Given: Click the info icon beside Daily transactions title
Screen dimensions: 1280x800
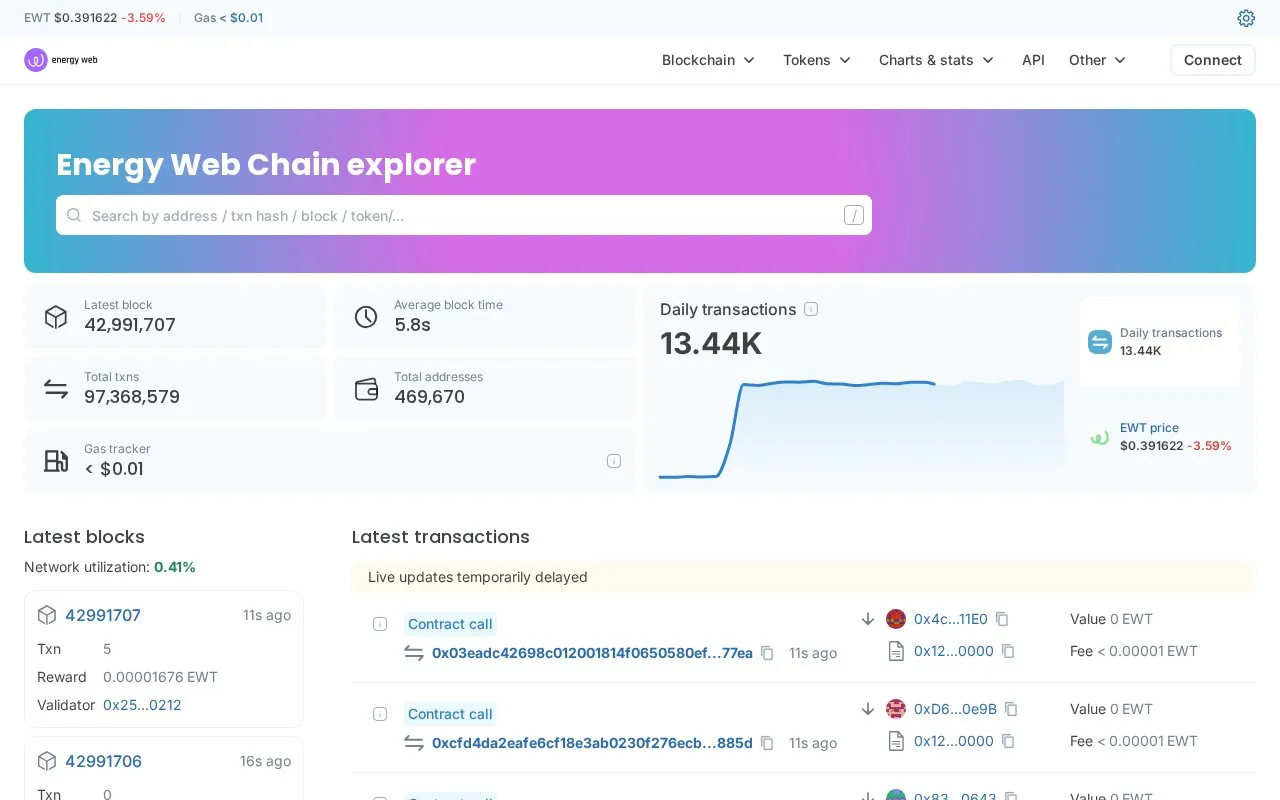Looking at the screenshot, I should coord(811,309).
